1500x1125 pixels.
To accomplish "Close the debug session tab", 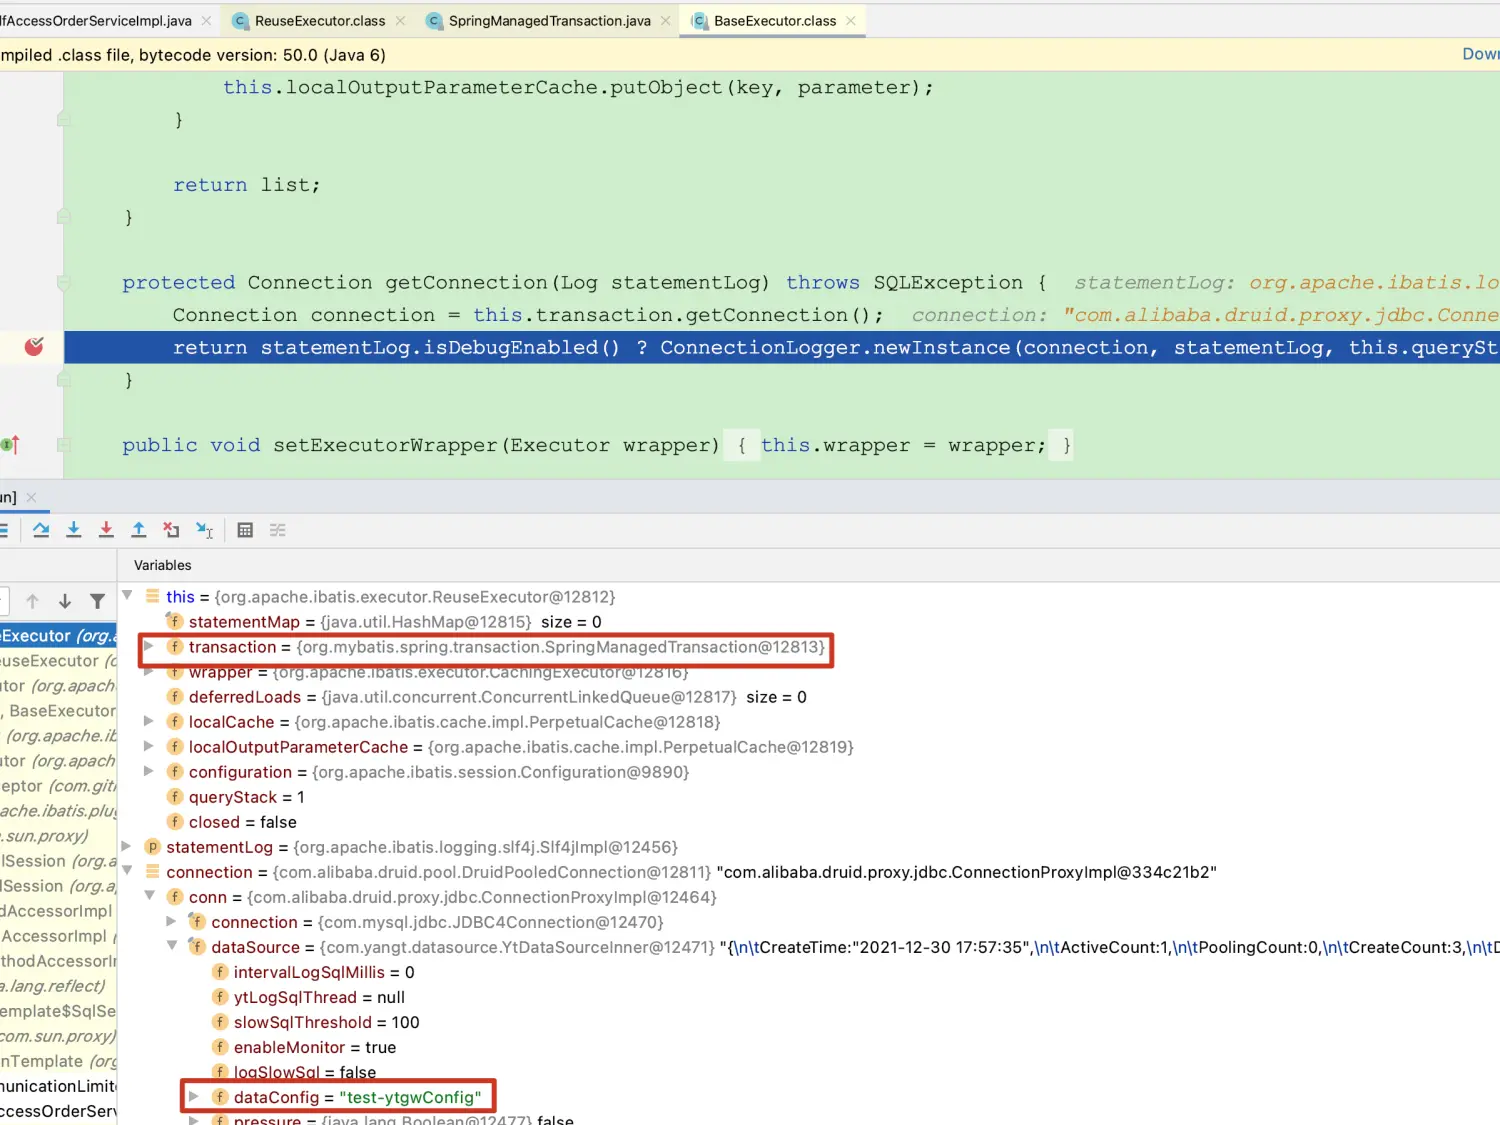I will (x=31, y=497).
